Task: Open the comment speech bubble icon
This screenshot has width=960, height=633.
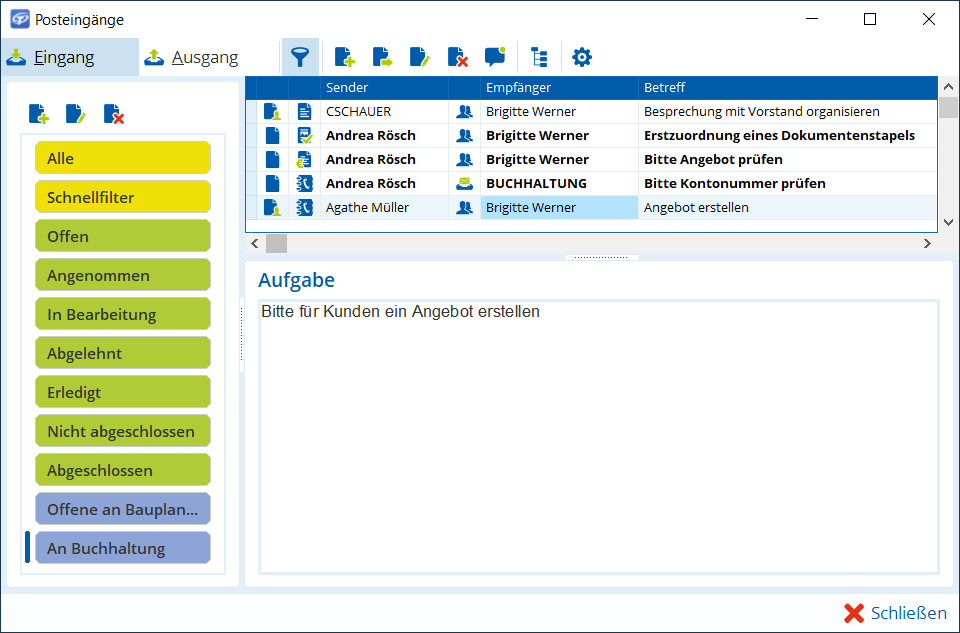Action: pos(495,57)
